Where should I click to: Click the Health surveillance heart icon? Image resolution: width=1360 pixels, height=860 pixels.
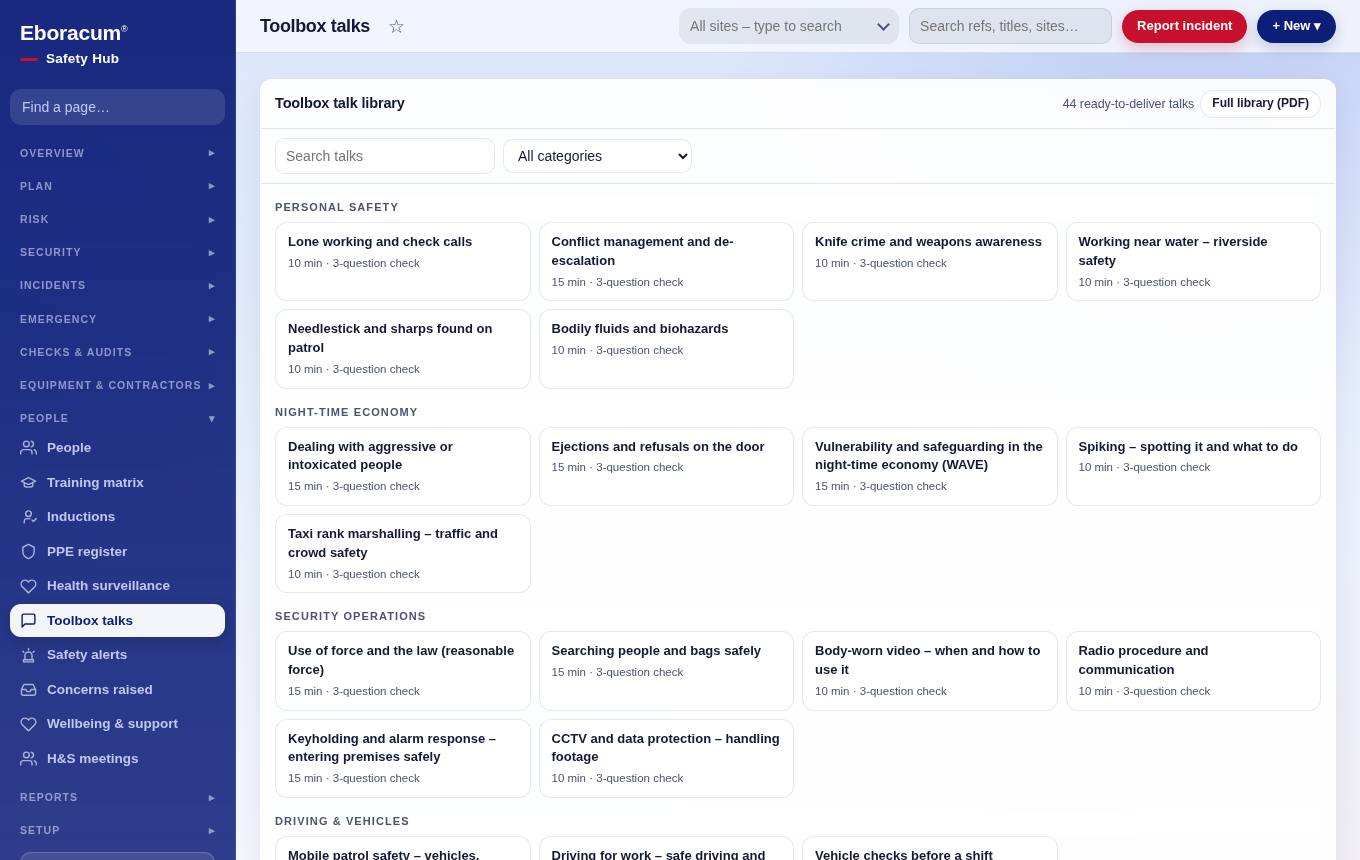pyautogui.click(x=28, y=586)
